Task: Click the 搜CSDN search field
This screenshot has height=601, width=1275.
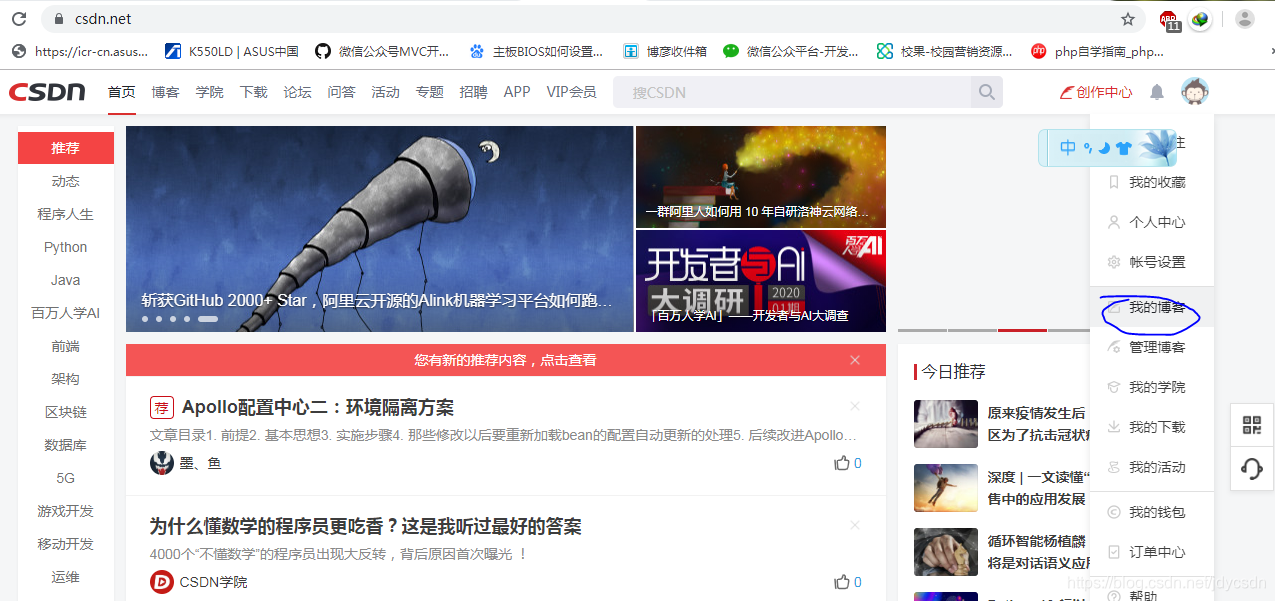Action: click(792, 92)
